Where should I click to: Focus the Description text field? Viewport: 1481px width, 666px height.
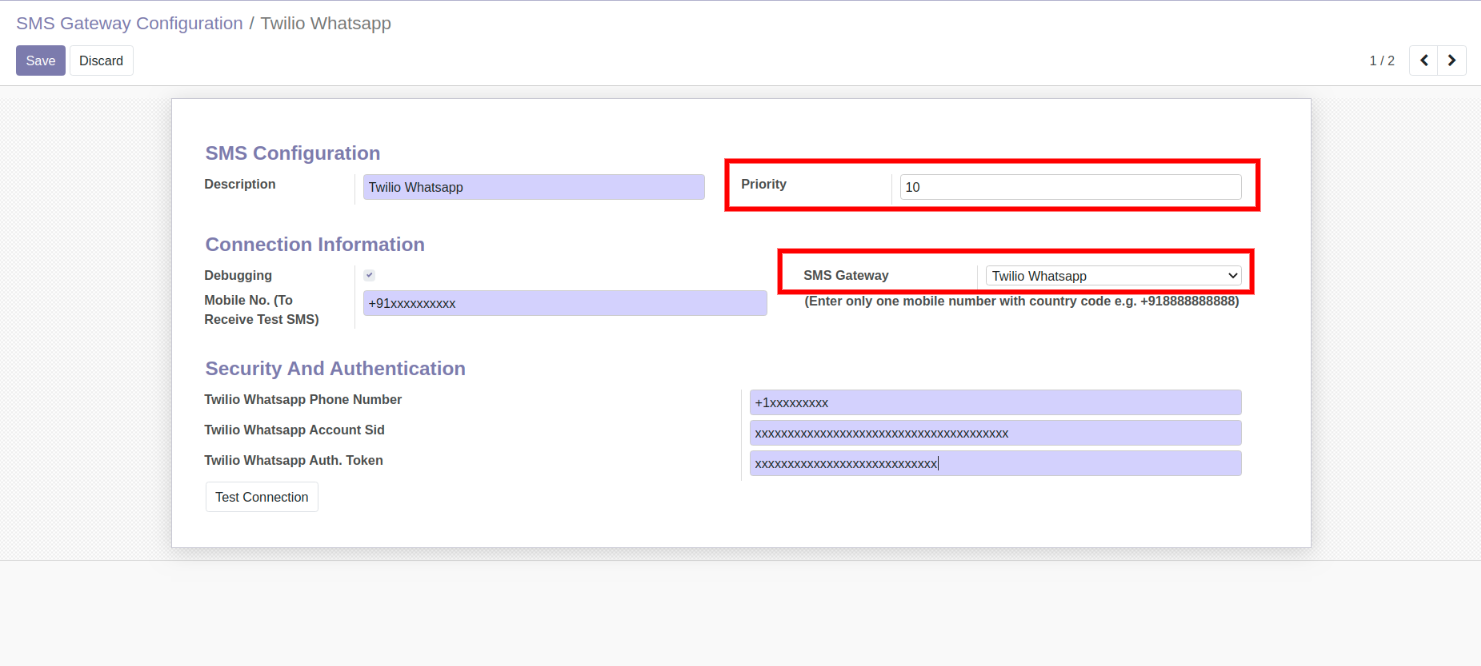[x=533, y=187]
